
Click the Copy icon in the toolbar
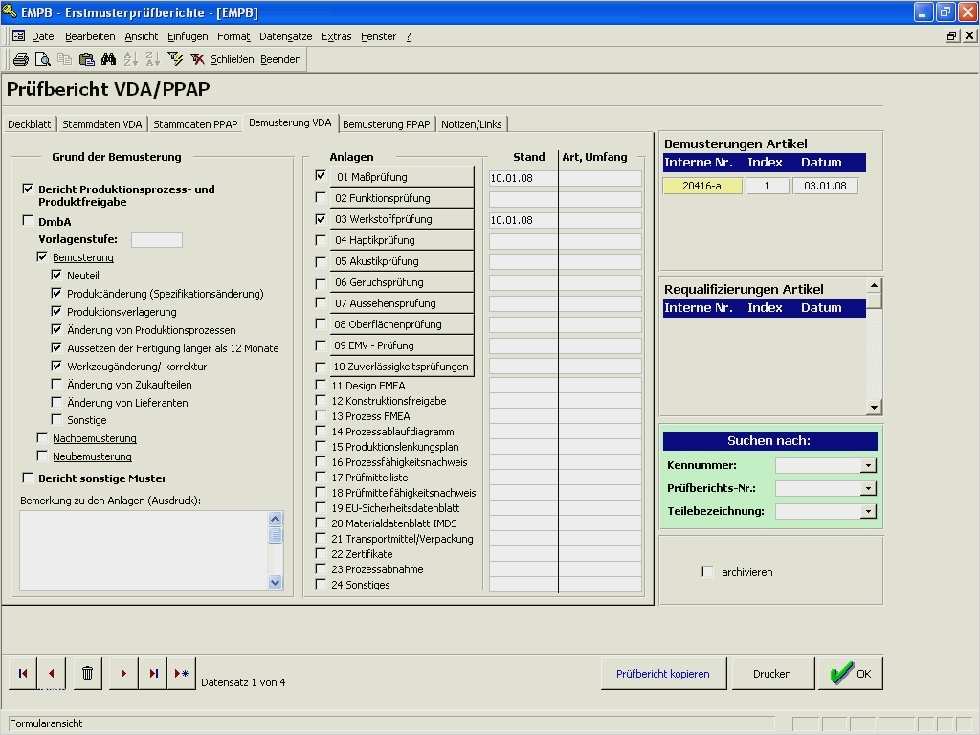(67, 59)
